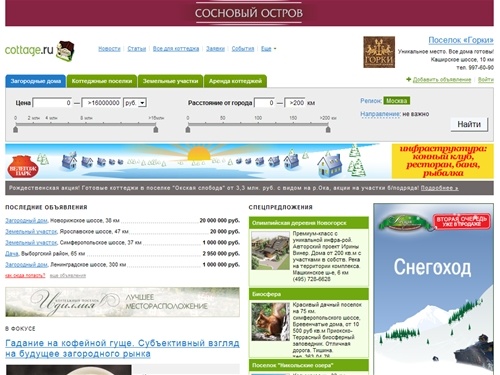Select the Загородные дома tab
The width and height of the screenshot is (500, 375).
coord(36,81)
